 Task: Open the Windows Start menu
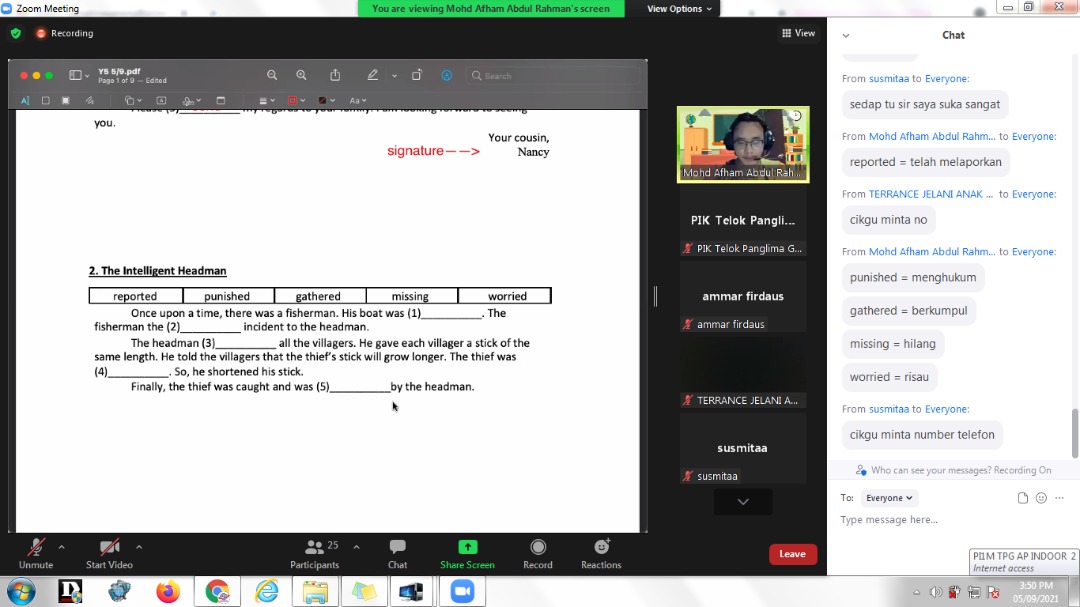[x=21, y=592]
